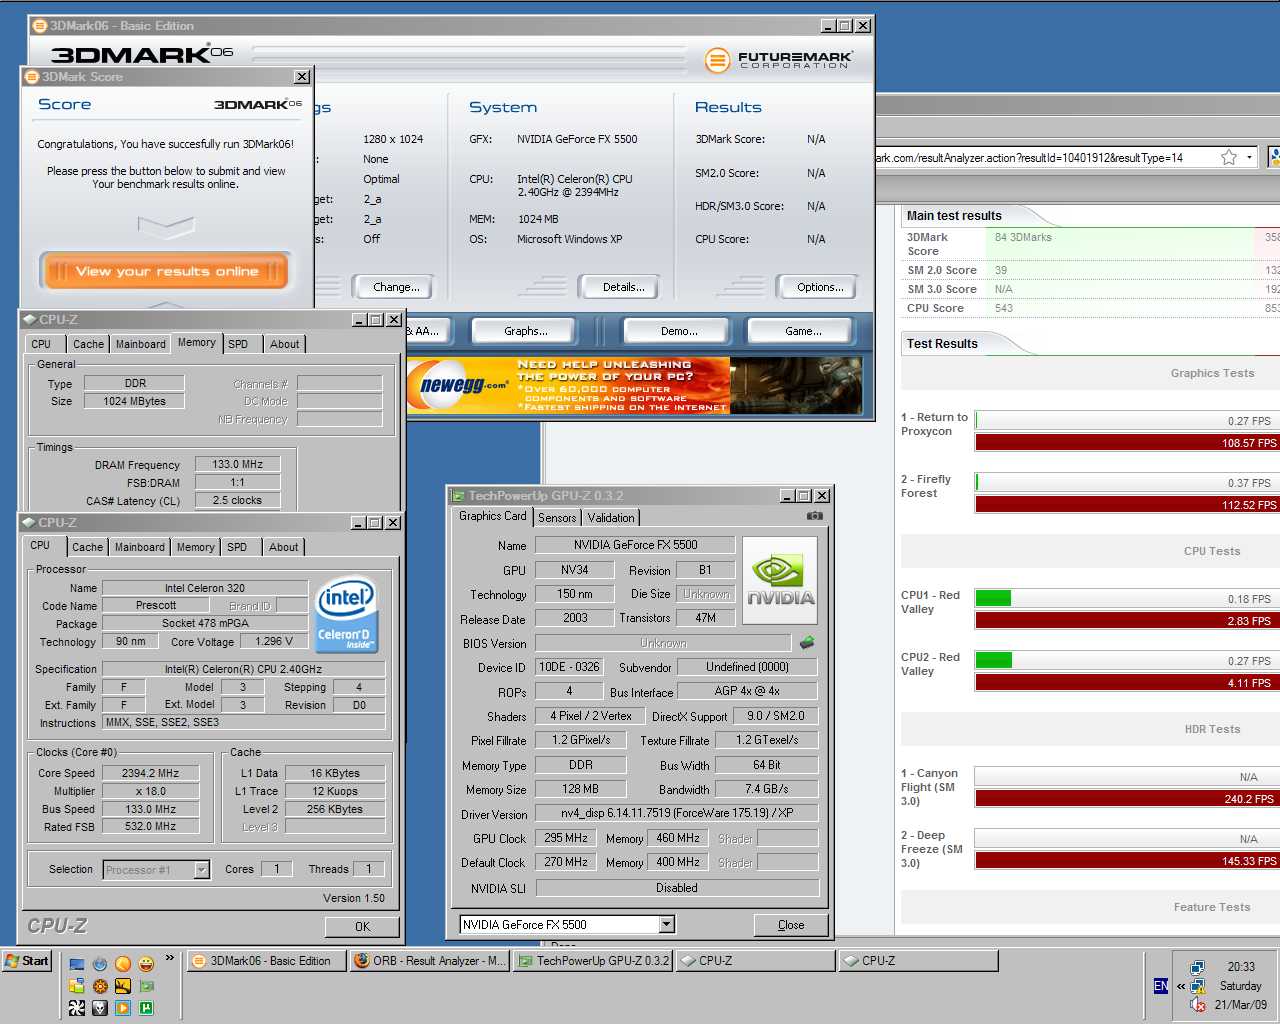The image size is (1280, 1024).
Task: Click the bookmark star in the browser address bar
Action: [x=1229, y=157]
